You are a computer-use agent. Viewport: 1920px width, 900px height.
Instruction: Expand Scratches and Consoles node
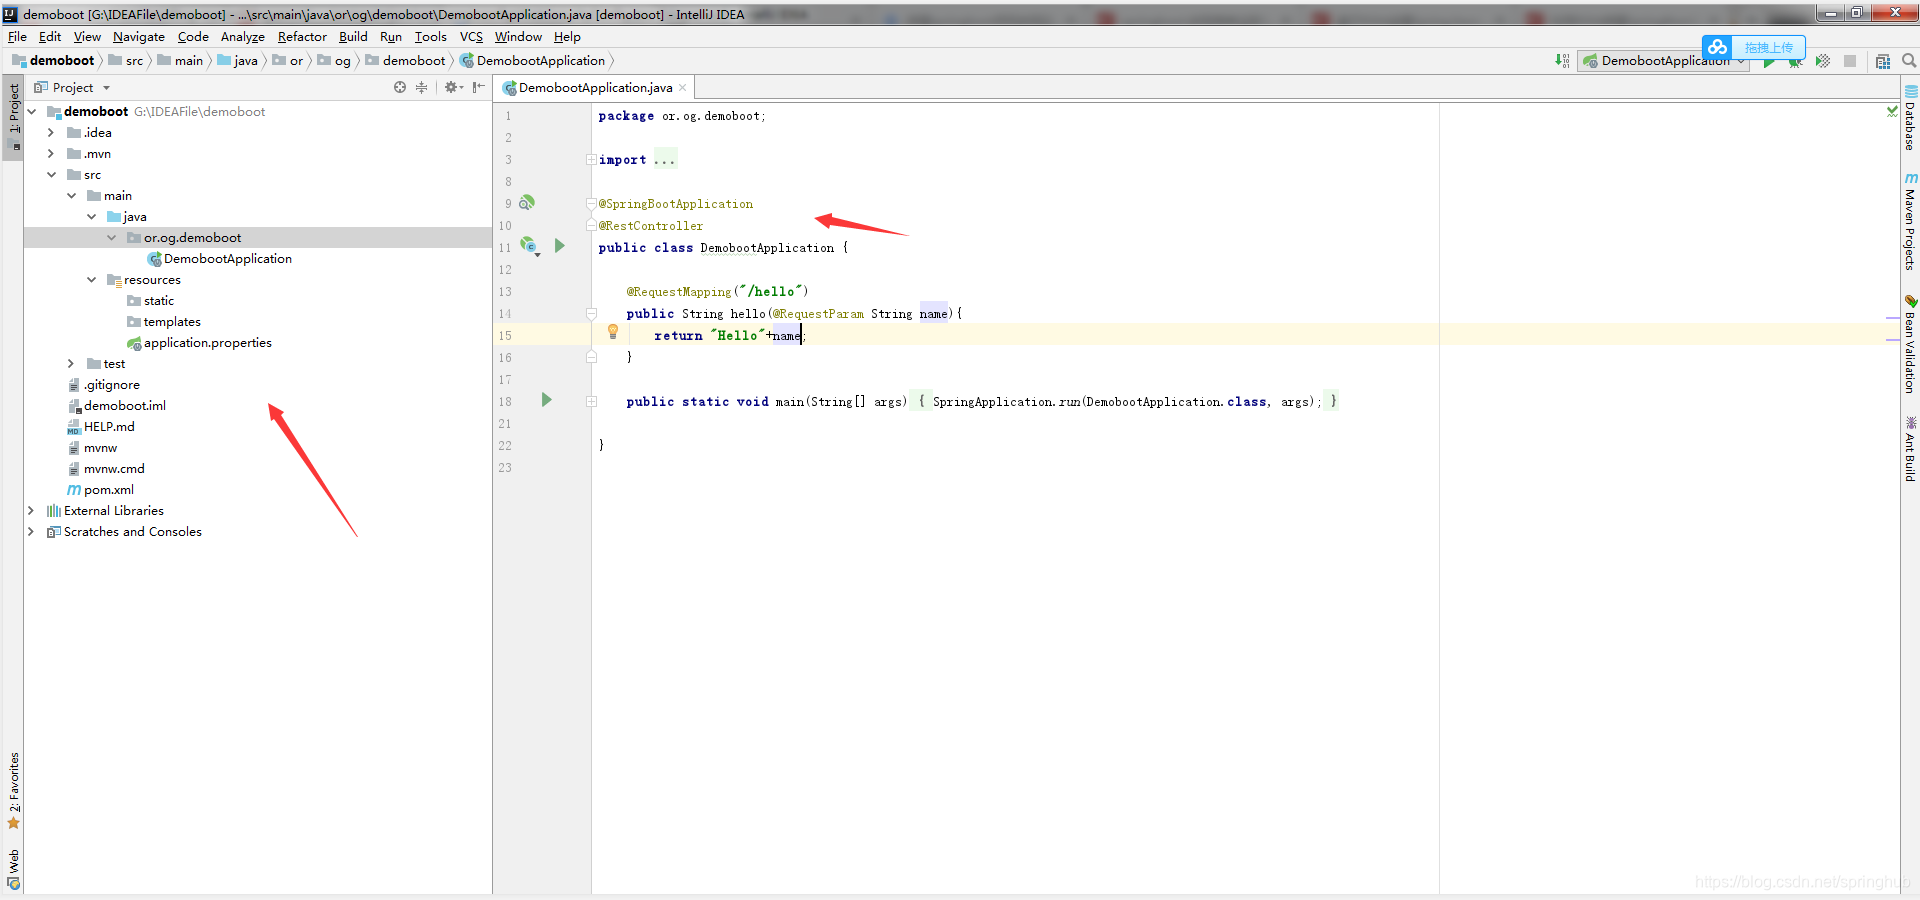point(31,532)
